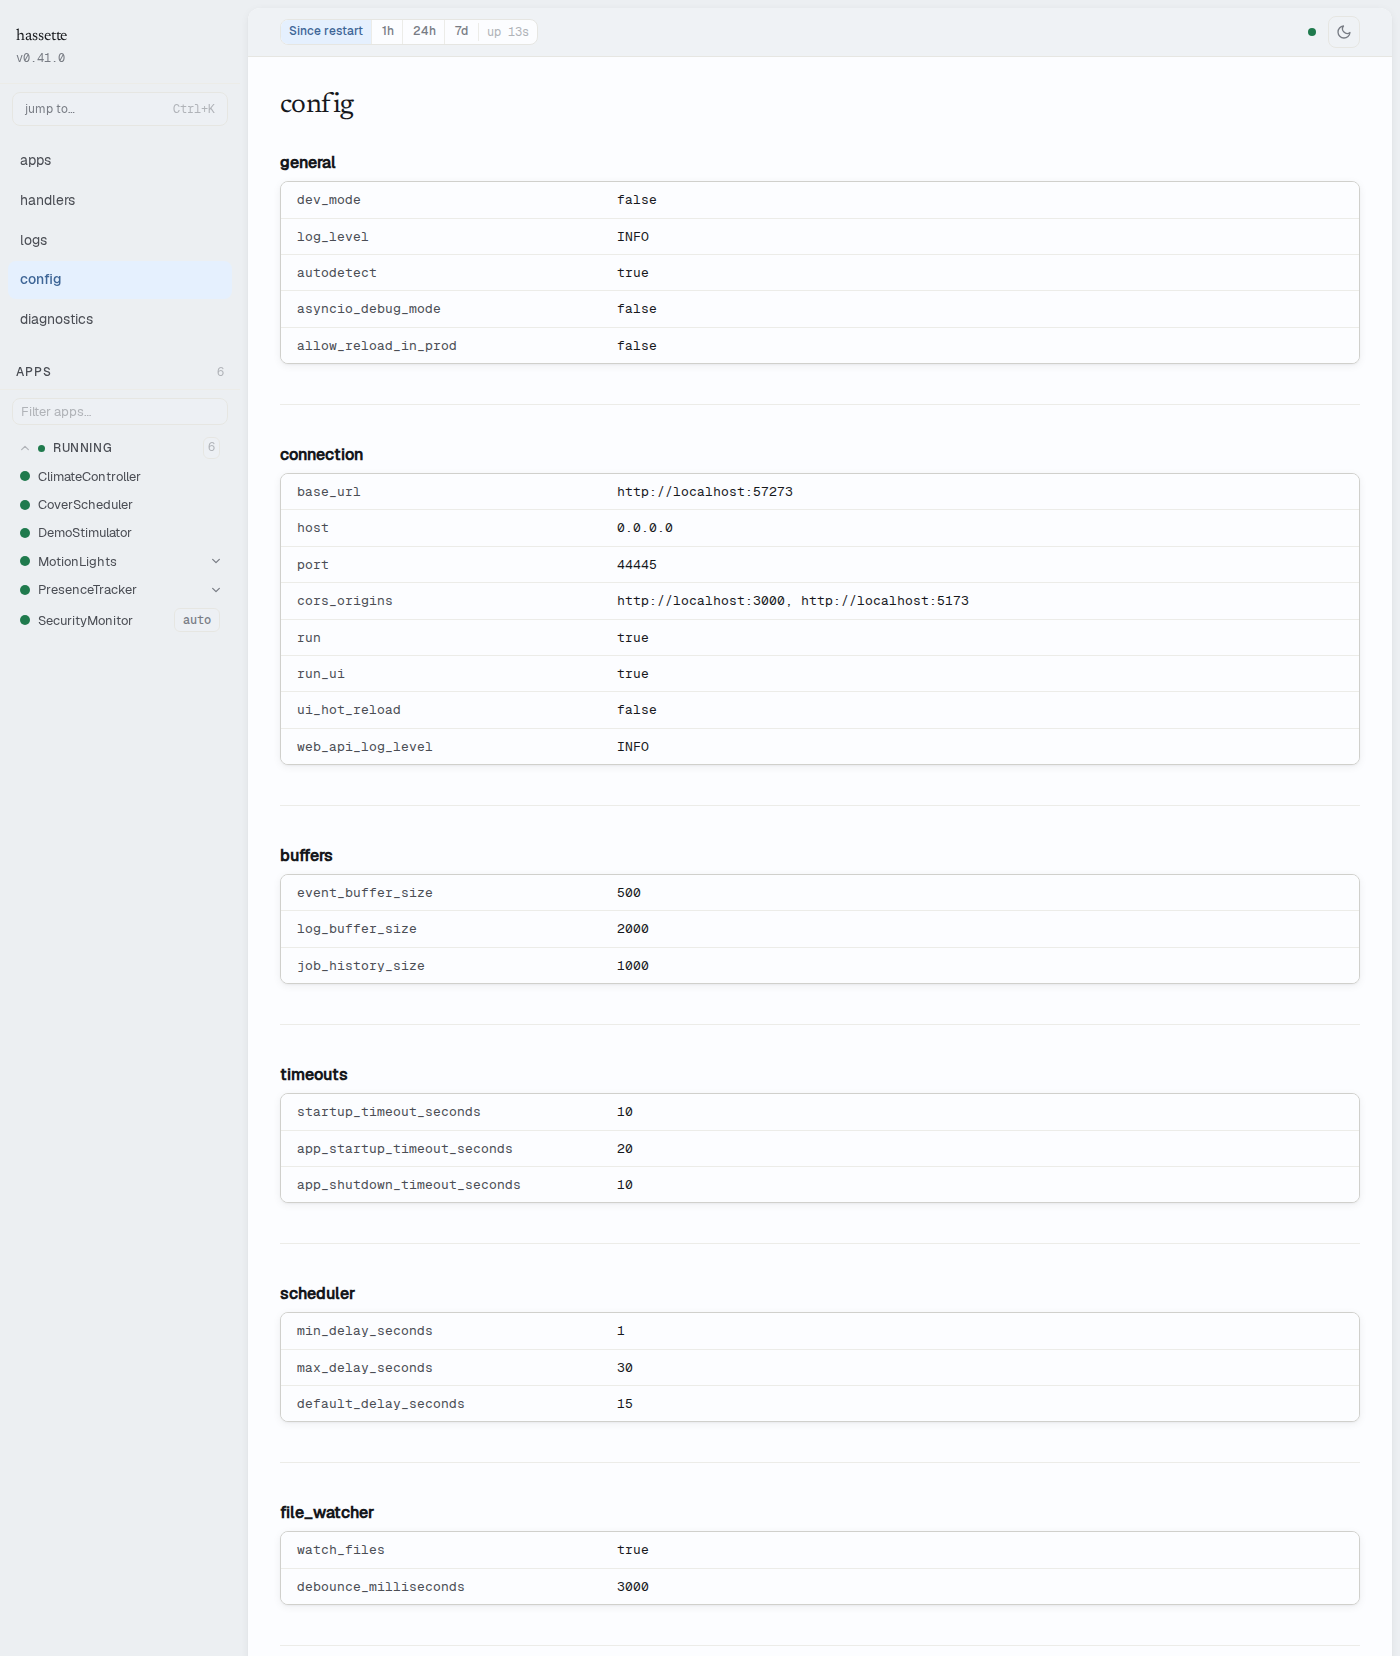Click the log_level INFO value
The height and width of the screenshot is (1656, 1400).
[633, 237]
